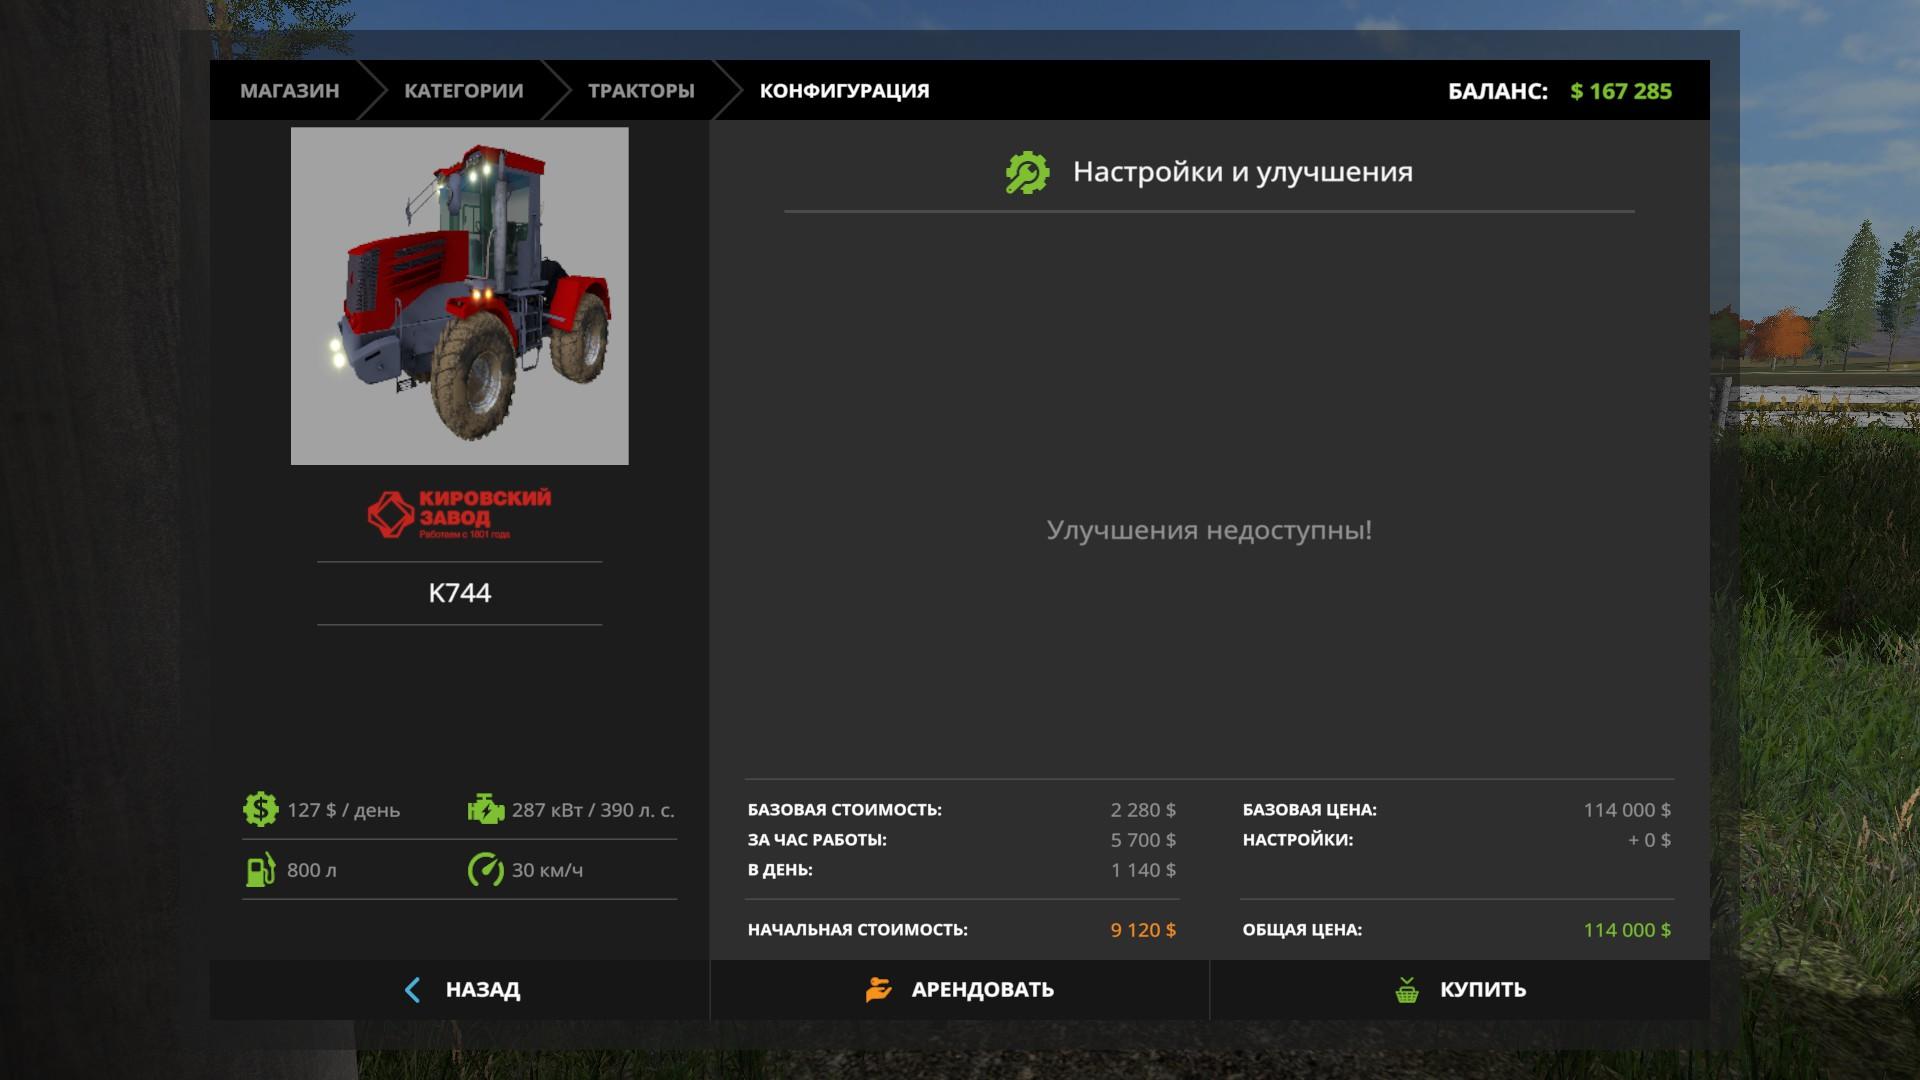The height and width of the screenshot is (1080, 1920).
Task: Click the K744 tractor preview image
Action: pos(459,296)
